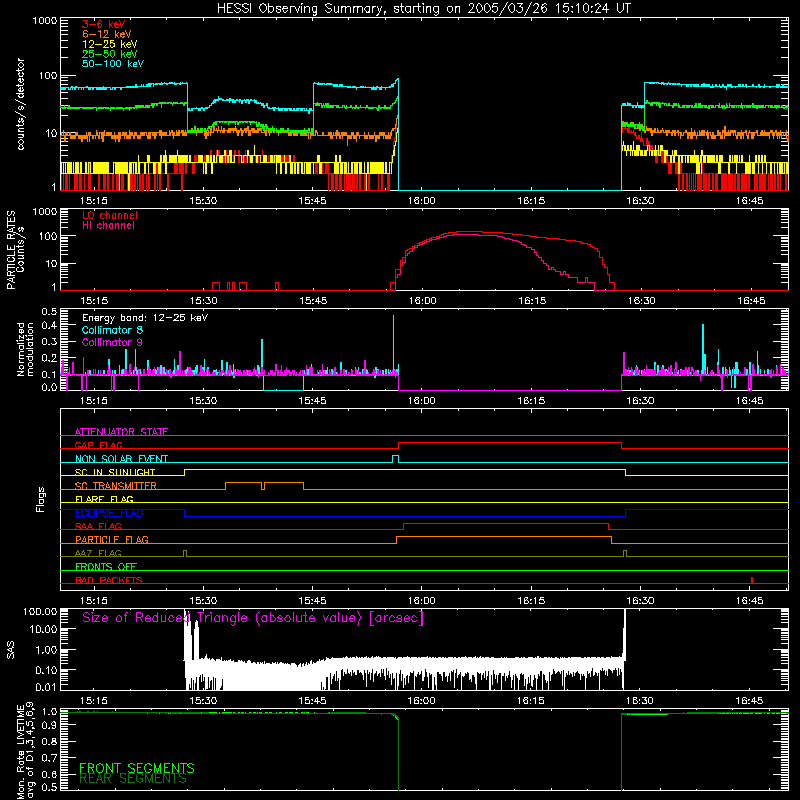Click the BAD_PACKETS flag label
Viewport: 800px width, 800px height.
pyautogui.click(x=109, y=580)
